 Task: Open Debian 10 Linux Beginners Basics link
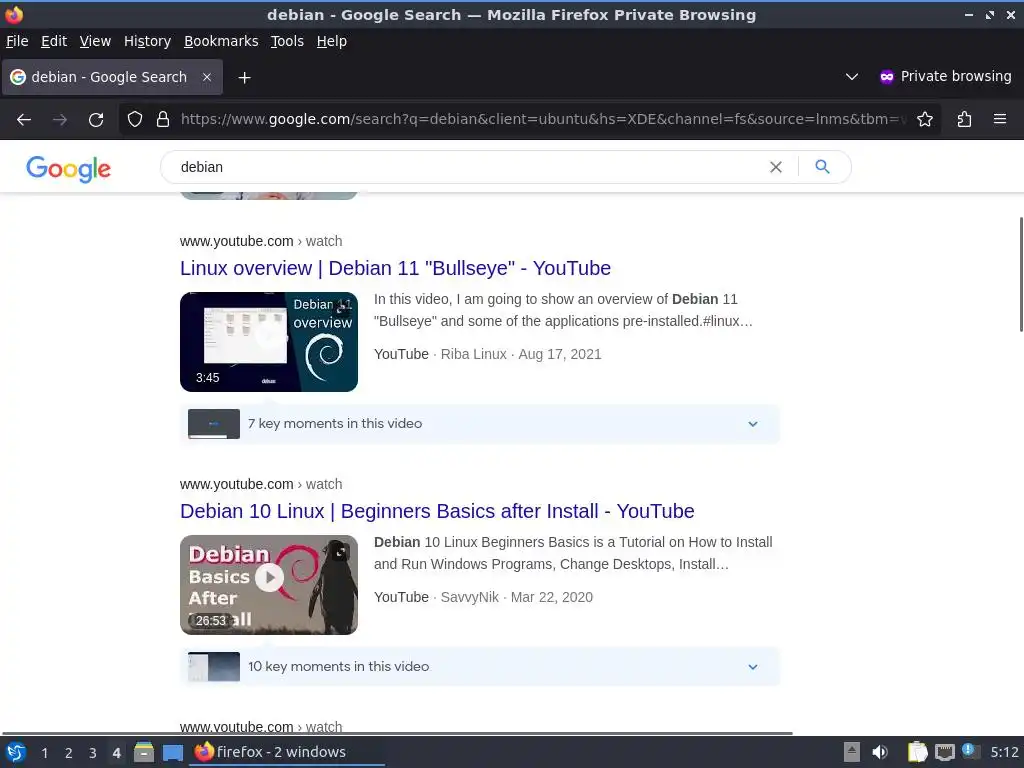click(437, 511)
